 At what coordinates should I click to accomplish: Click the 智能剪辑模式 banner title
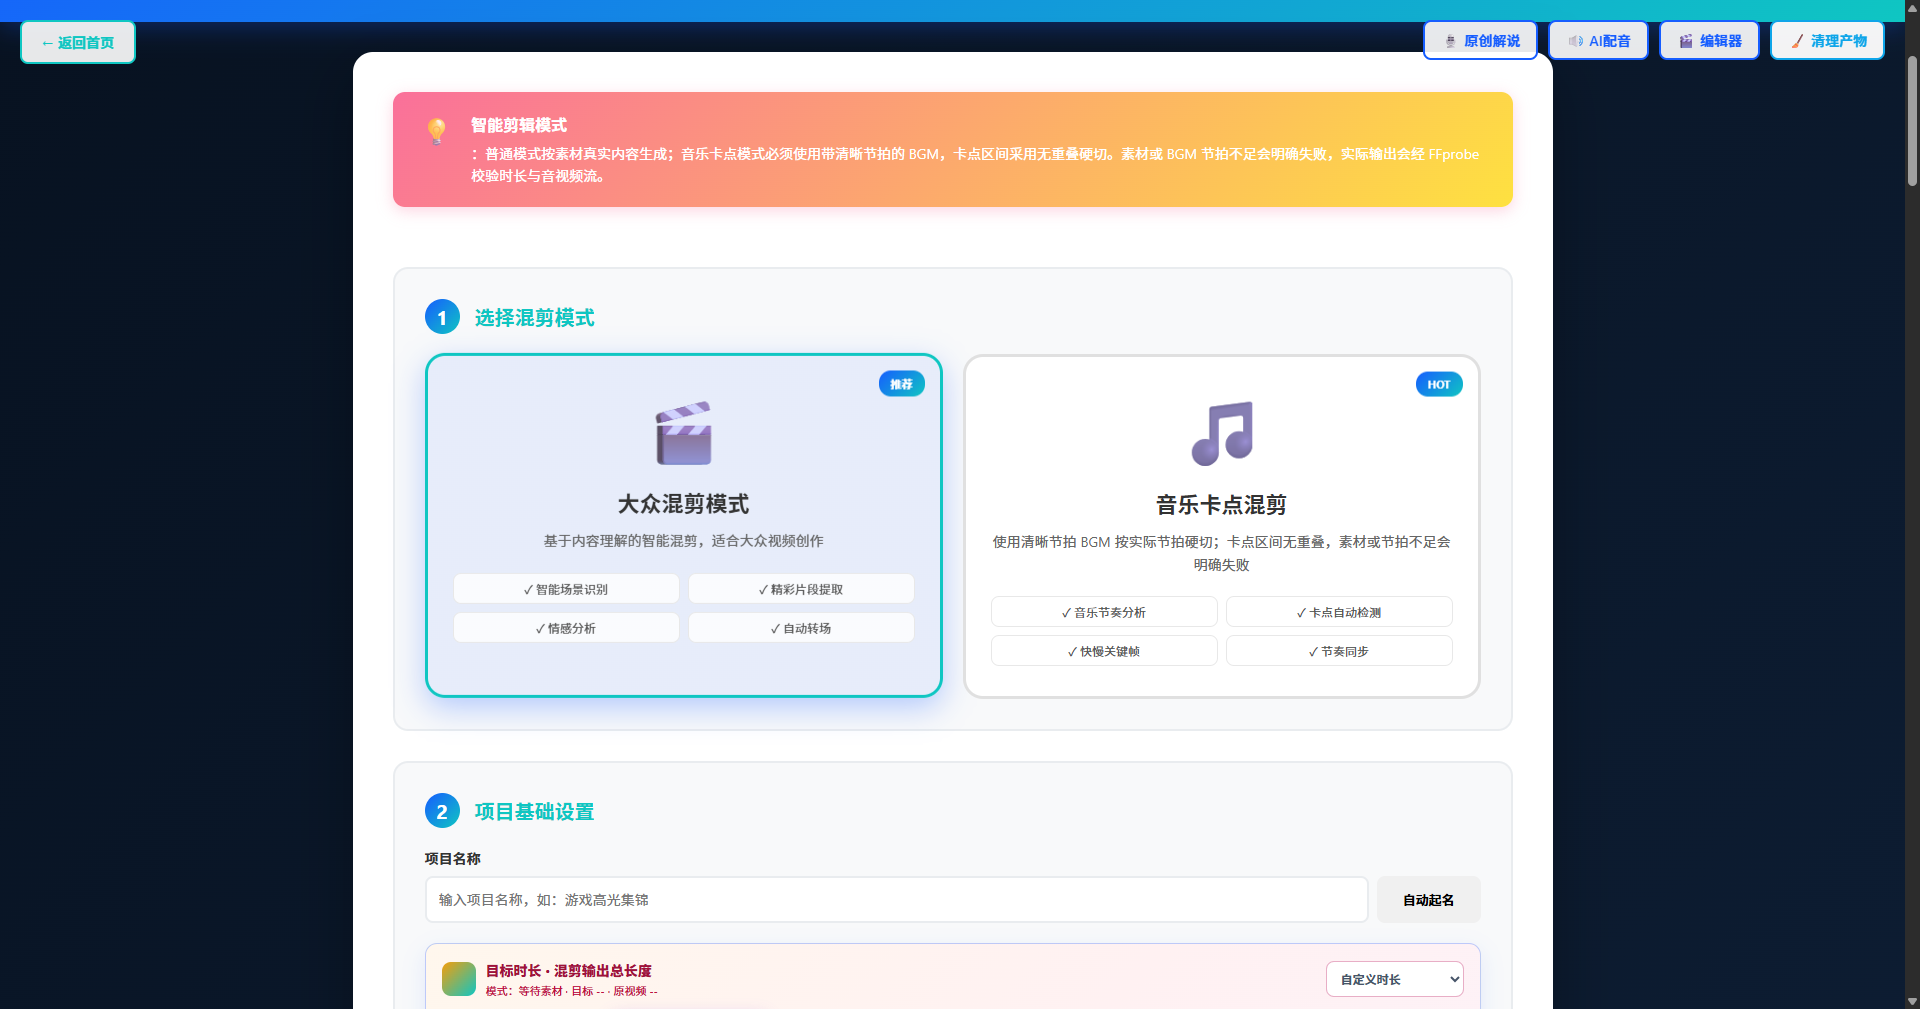coord(519,125)
